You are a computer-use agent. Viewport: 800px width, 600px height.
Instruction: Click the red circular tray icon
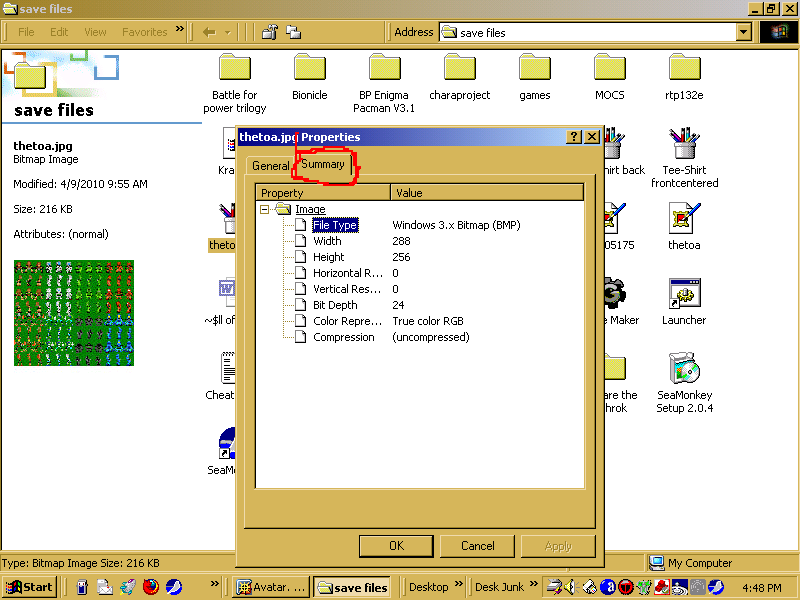tap(626, 587)
